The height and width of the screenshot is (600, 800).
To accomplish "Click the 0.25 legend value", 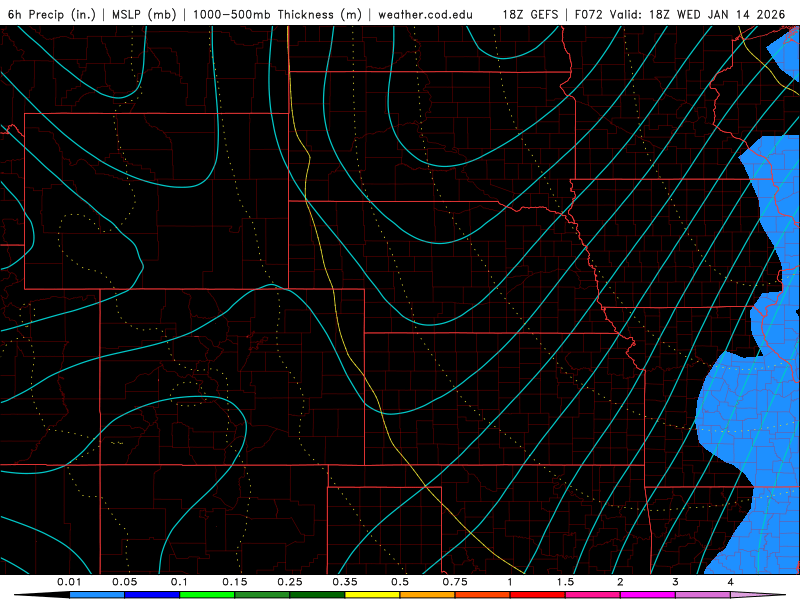I will (290, 582).
